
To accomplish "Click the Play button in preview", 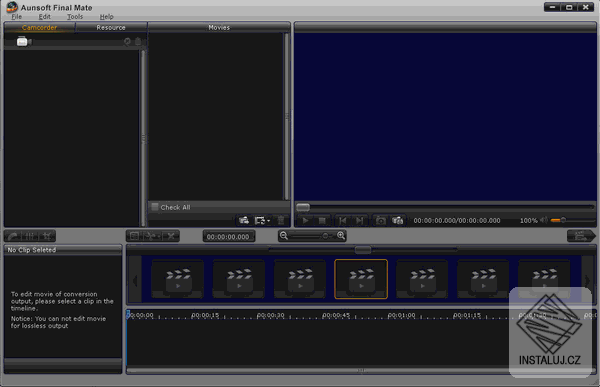I will point(305,220).
